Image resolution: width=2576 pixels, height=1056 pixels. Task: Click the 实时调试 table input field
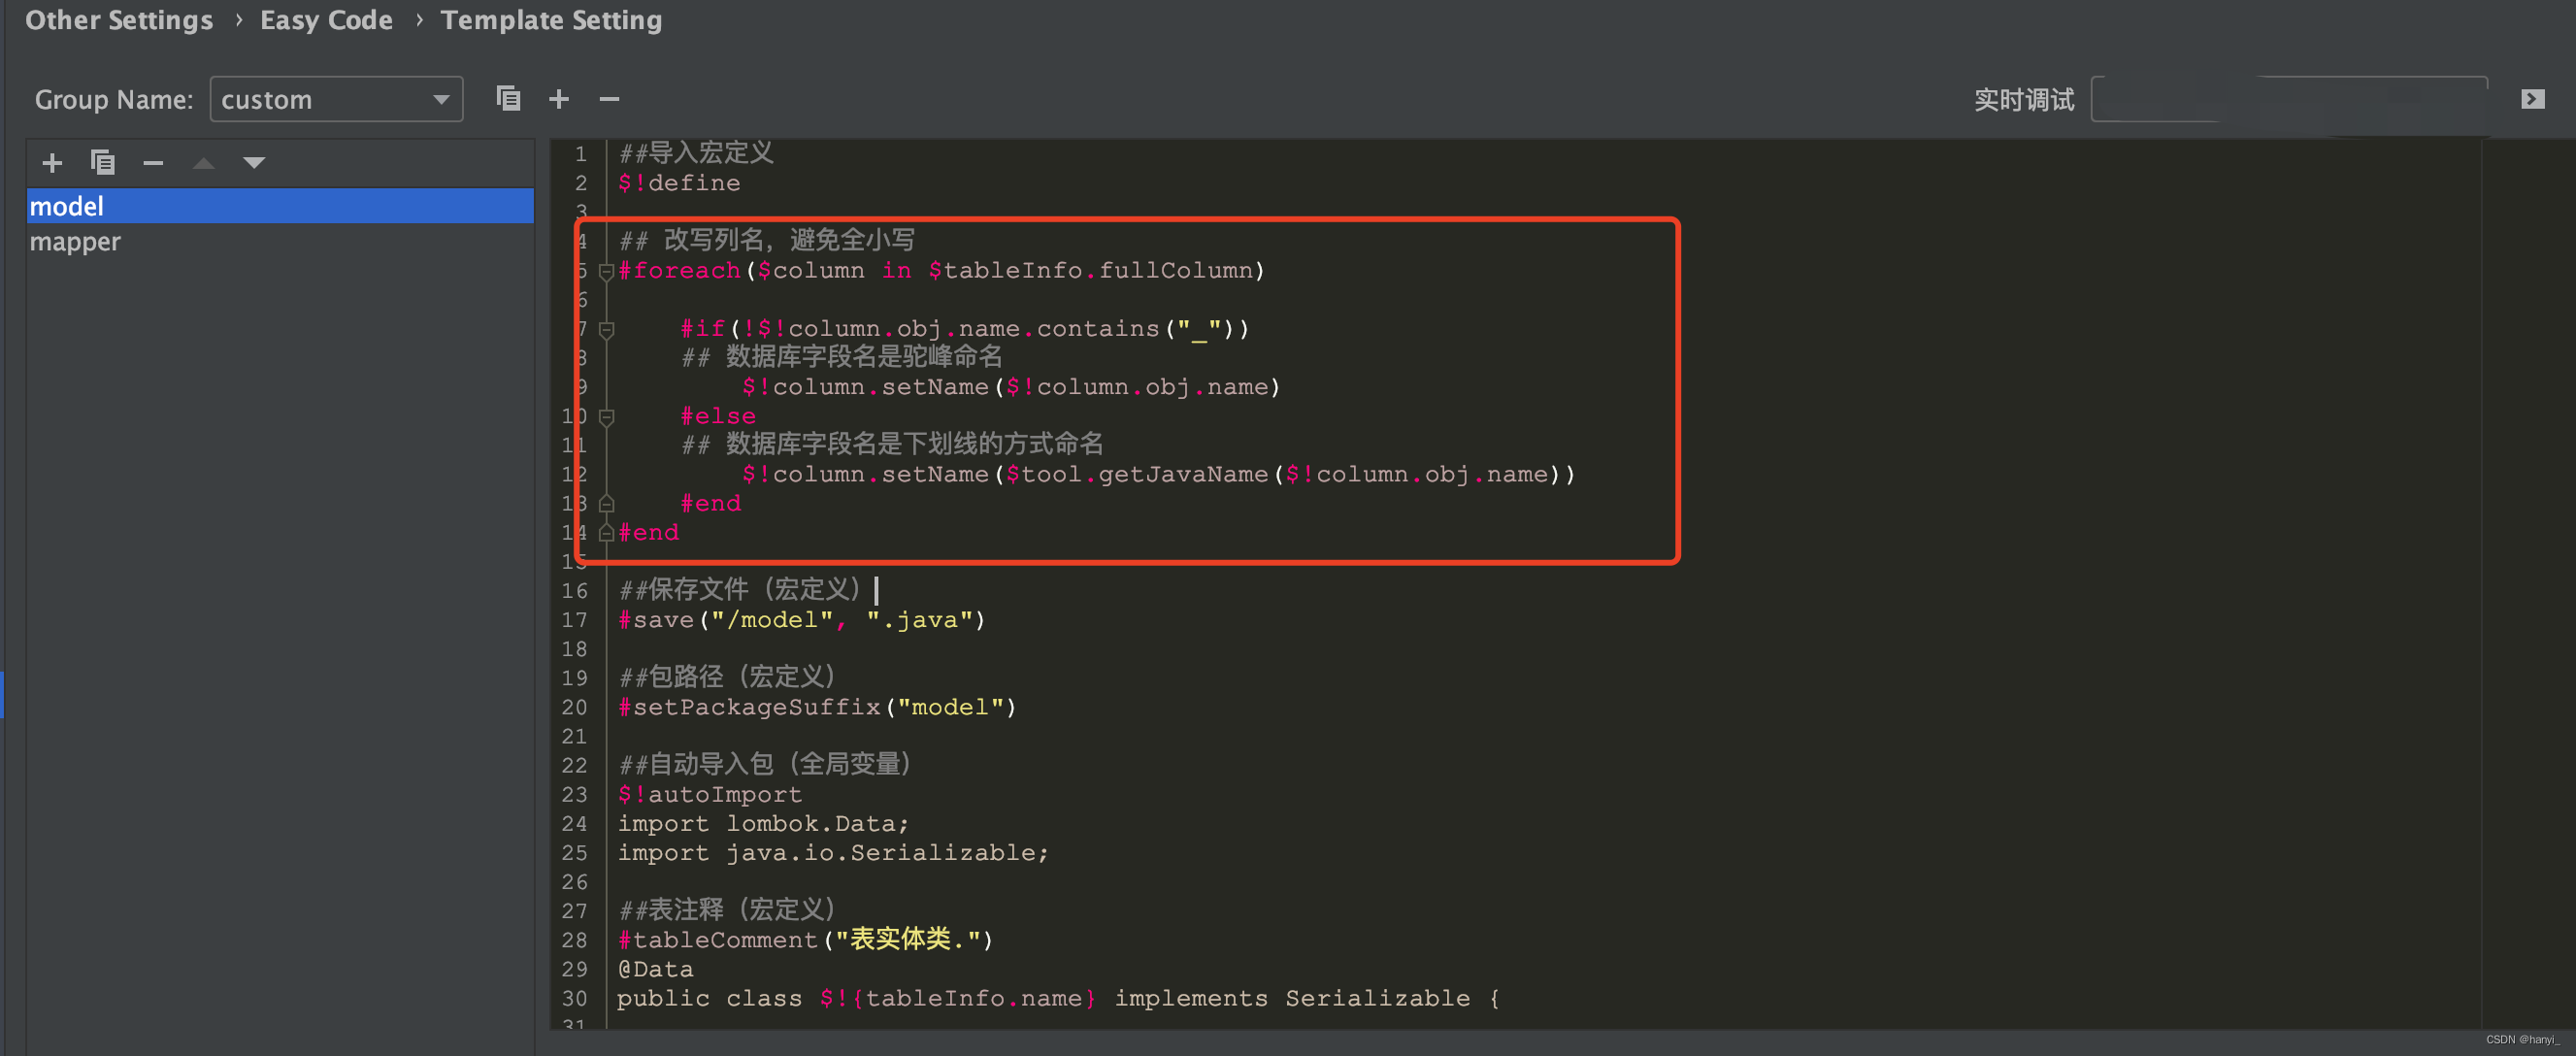(2289, 99)
